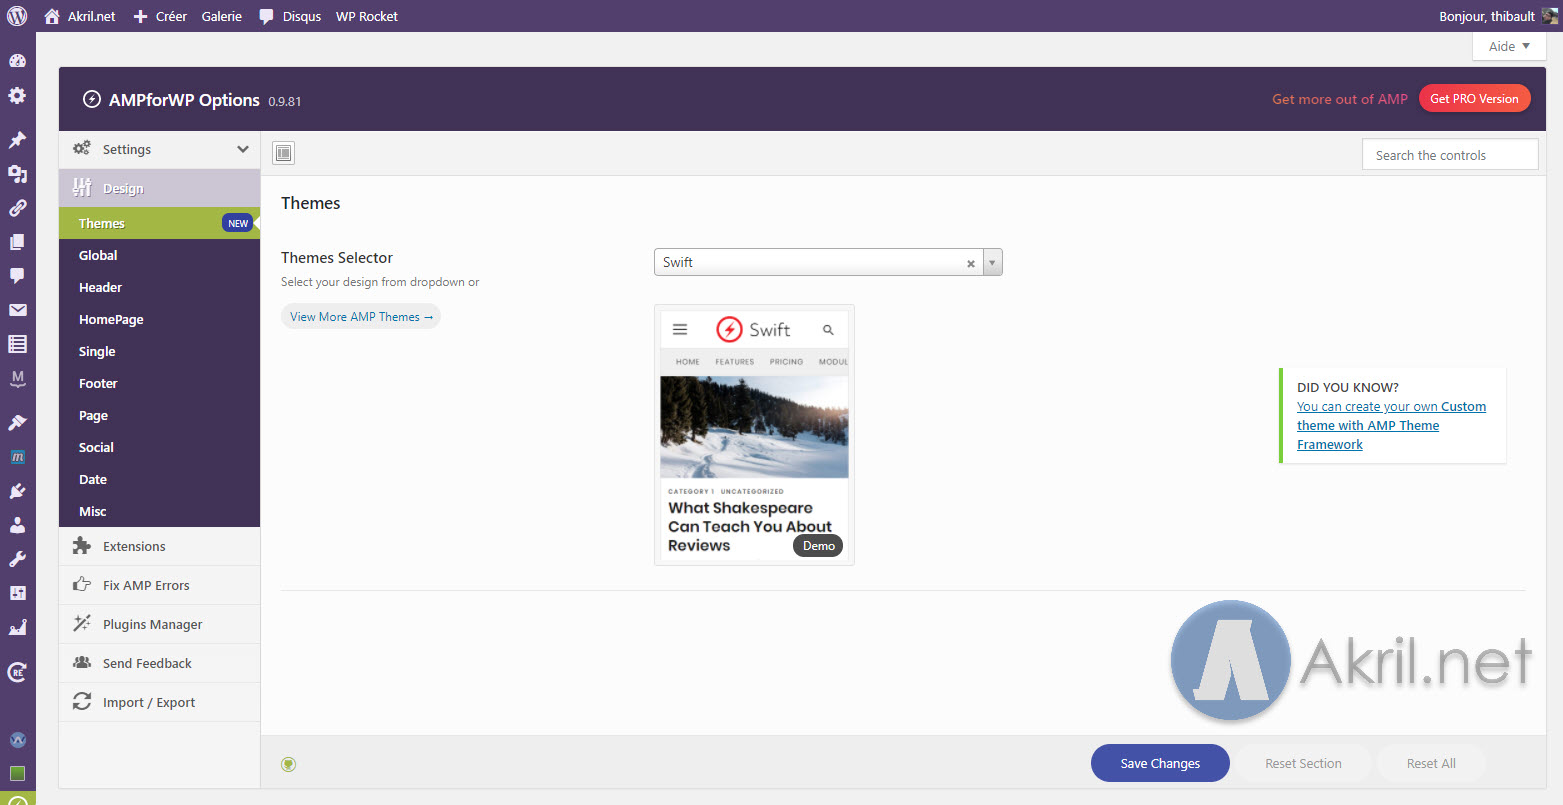Select Single in Design submenu
The height and width of the screenshot is (805, 1563).
(160, 351)
